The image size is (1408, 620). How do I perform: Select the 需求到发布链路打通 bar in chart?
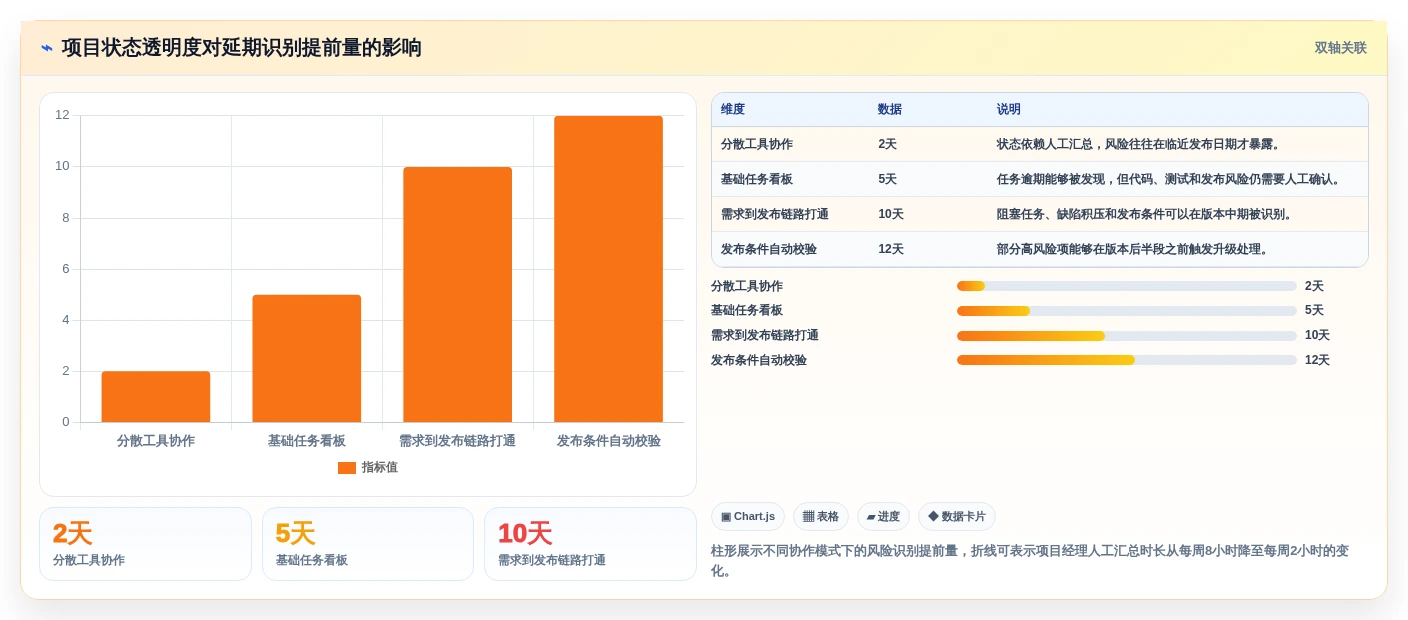pos(458,294)
